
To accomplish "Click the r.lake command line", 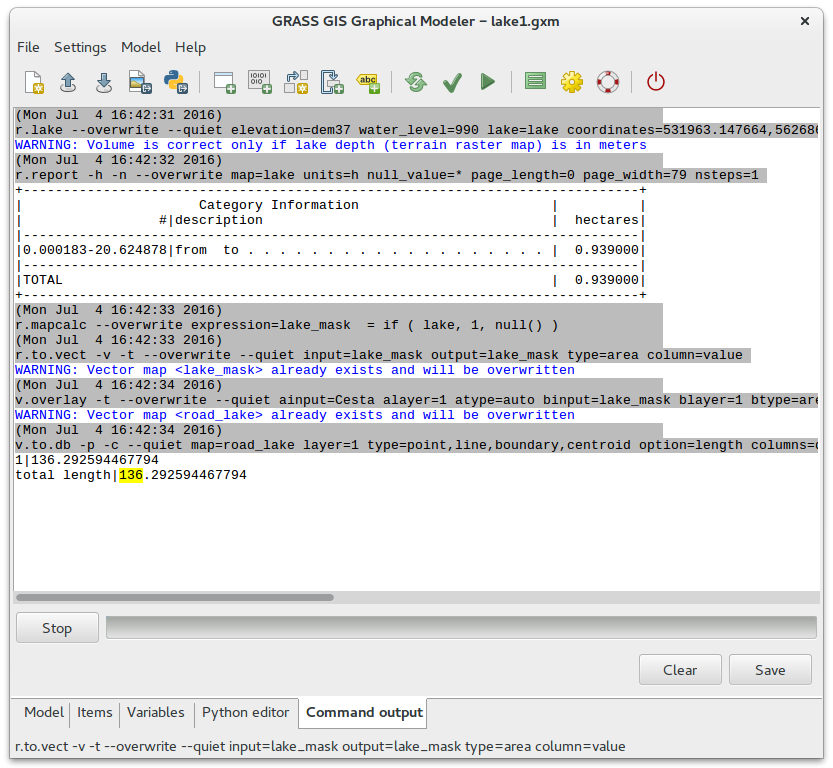I will (x=416, y=130).
